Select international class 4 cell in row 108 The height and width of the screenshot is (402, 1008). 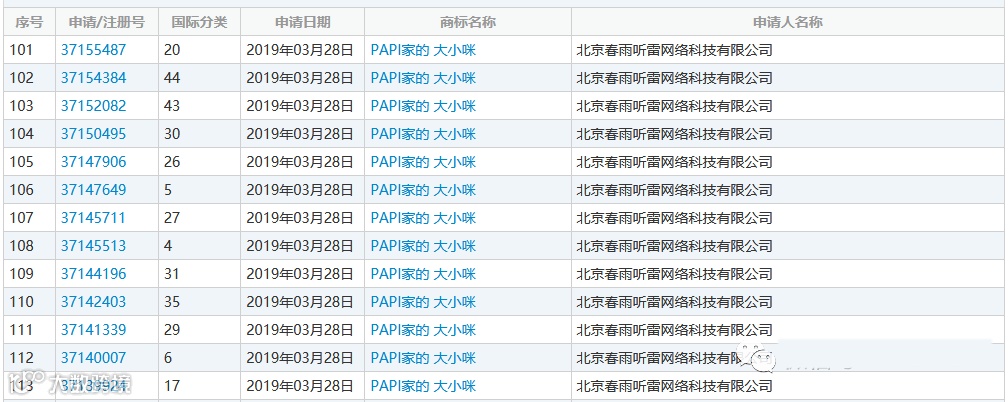coord(199,246)
